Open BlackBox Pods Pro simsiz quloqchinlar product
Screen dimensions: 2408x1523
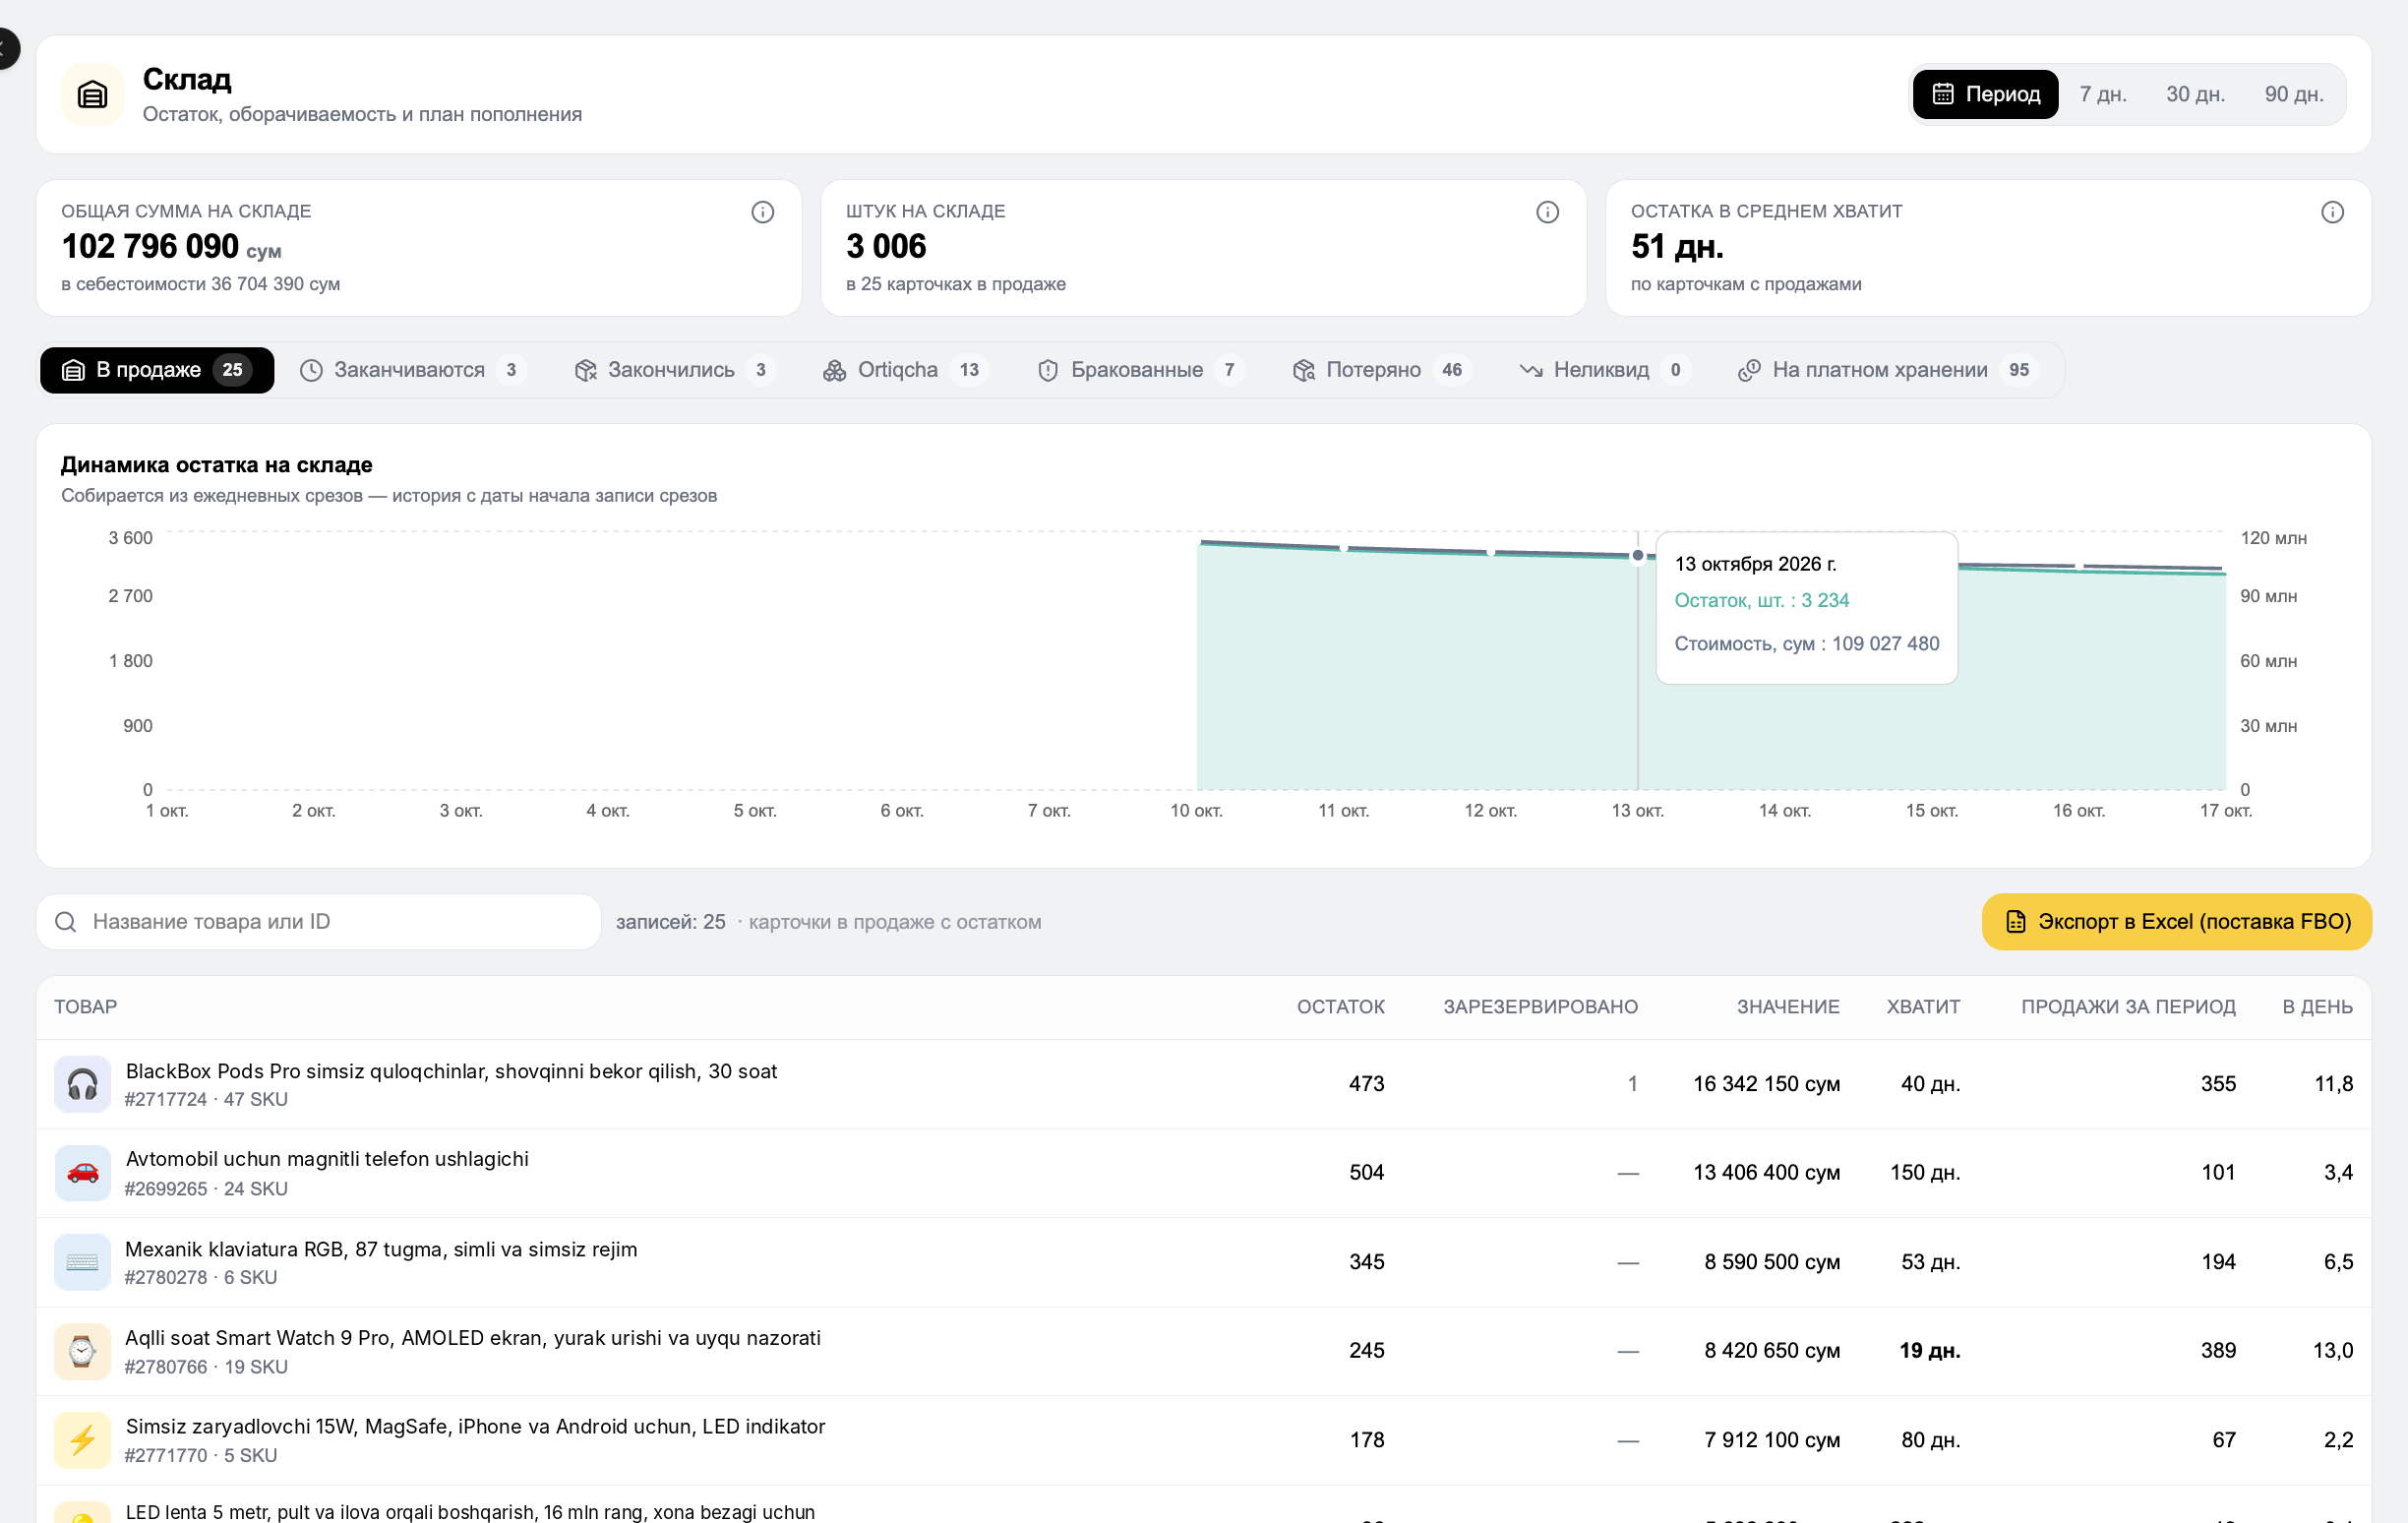[x=451, y=1071]
